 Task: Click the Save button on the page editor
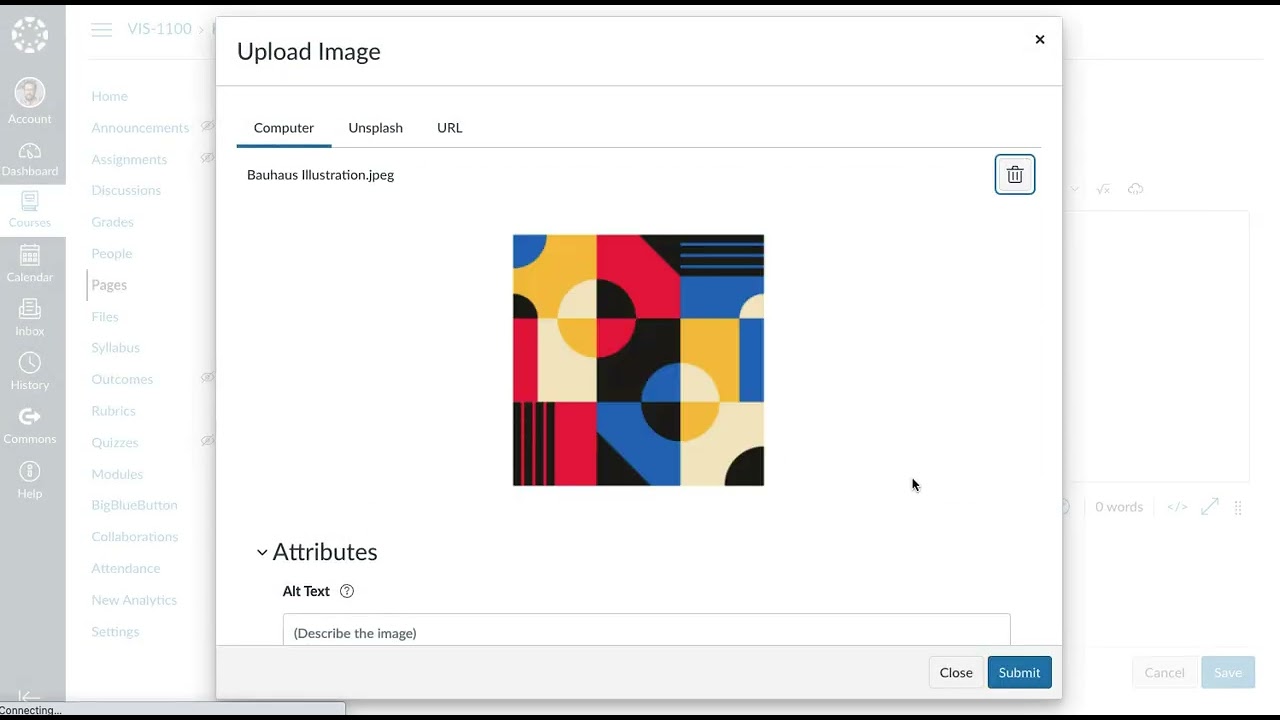(x=1228, y=672)
